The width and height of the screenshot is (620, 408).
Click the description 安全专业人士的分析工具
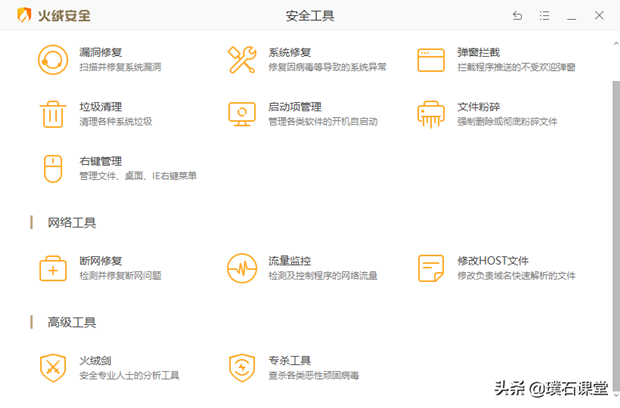[129, 375]
